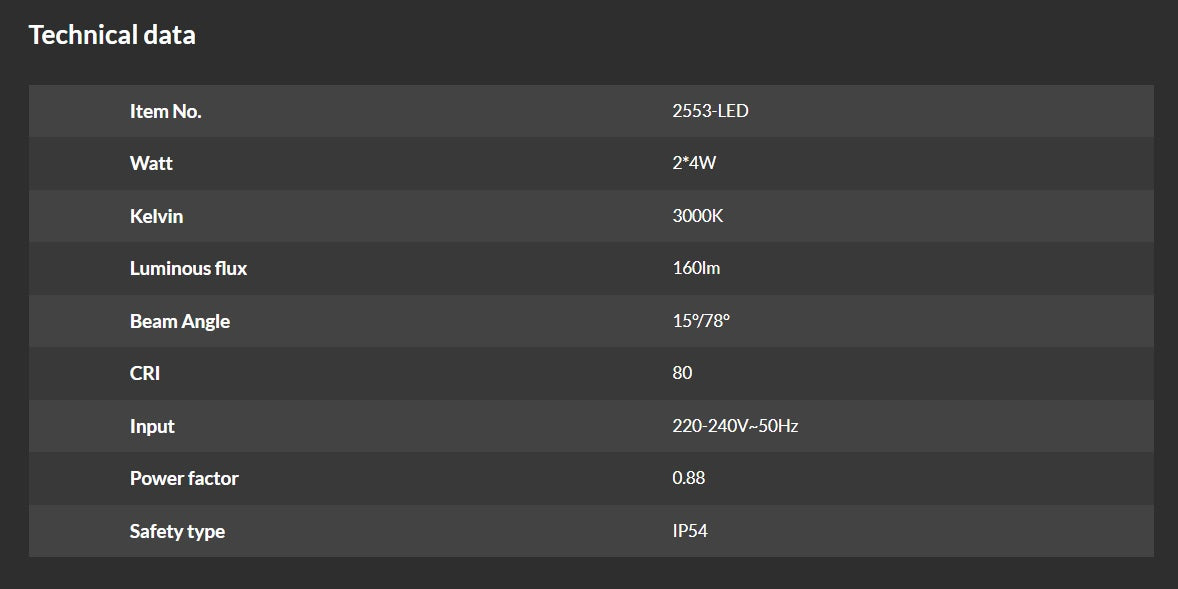Image resolution: width=1178 pixels, height=589 pixels.
Task: Select the IP54 safety rating value
Action: pos(690,531)
